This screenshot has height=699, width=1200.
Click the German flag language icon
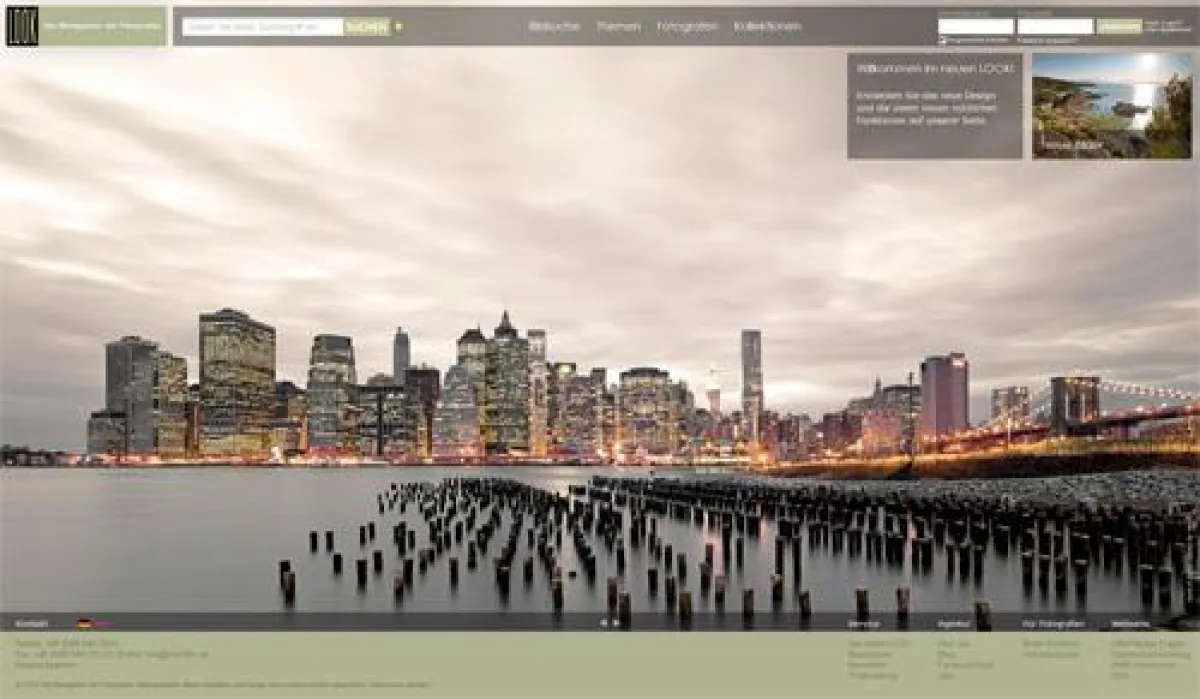tap(84, 623)
